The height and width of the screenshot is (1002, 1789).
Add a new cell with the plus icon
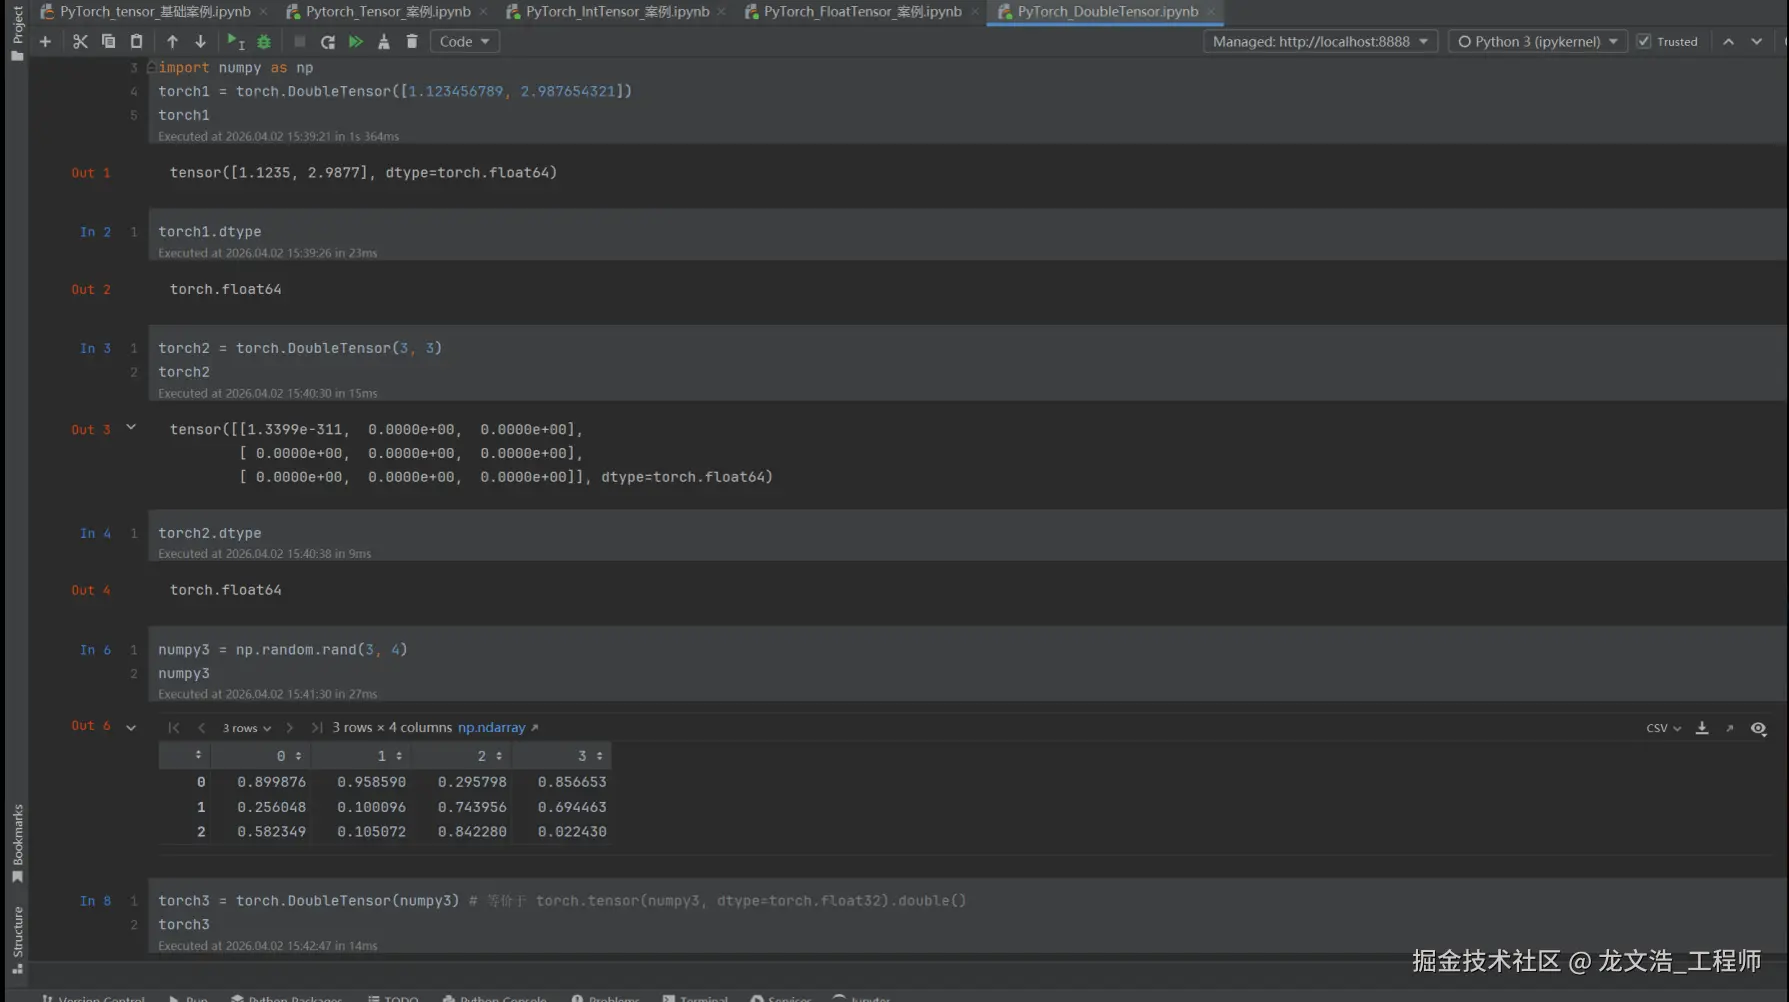pyautogui.click(x=45, y=41)
